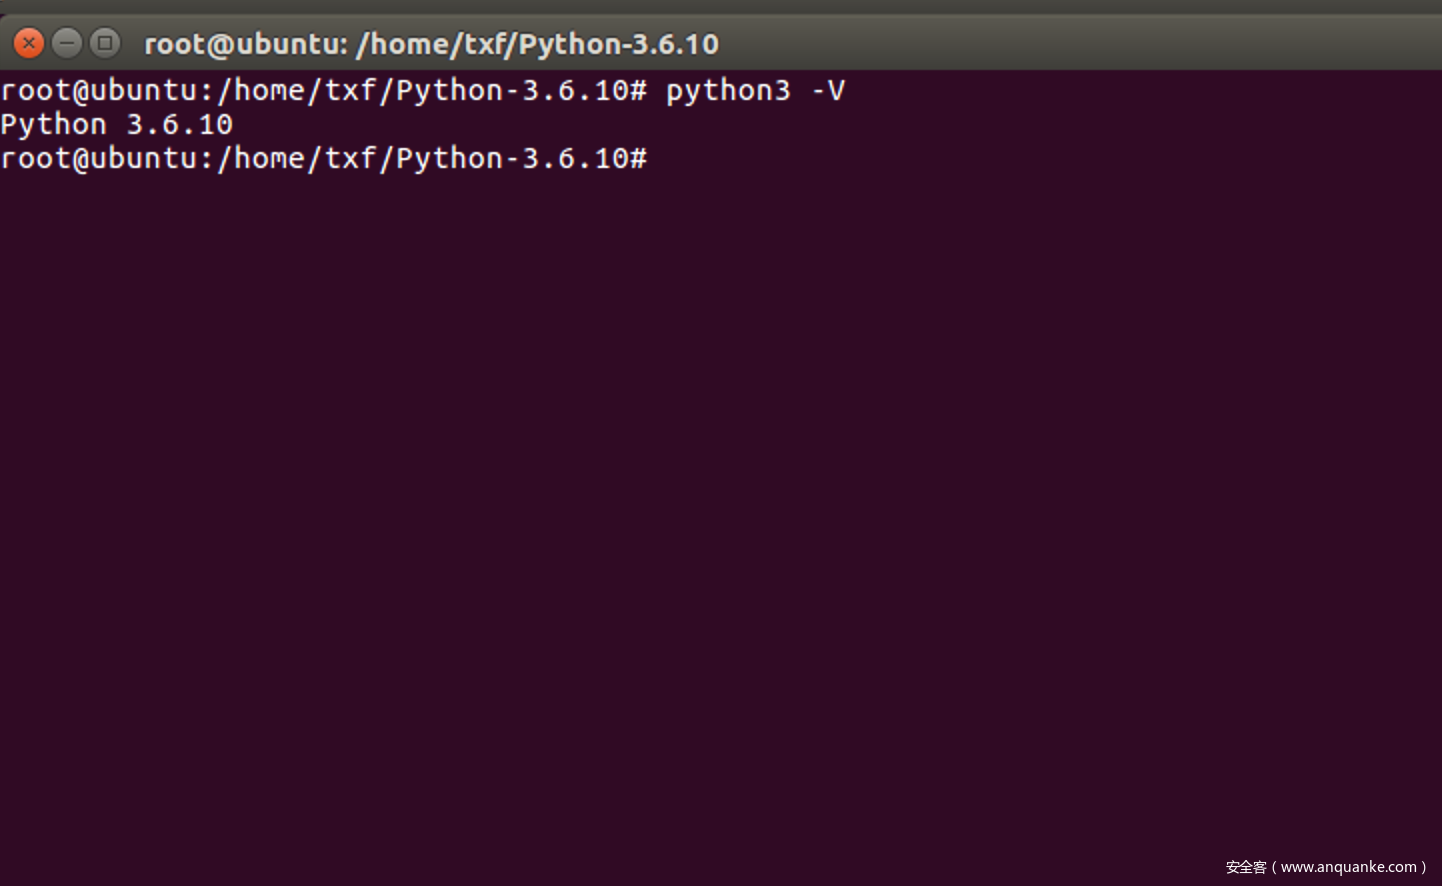This screenshot has height=886, width=1442.
Task: Click the word "Python" in the output line
Action: pyautogui.click(x=53, y=125)
